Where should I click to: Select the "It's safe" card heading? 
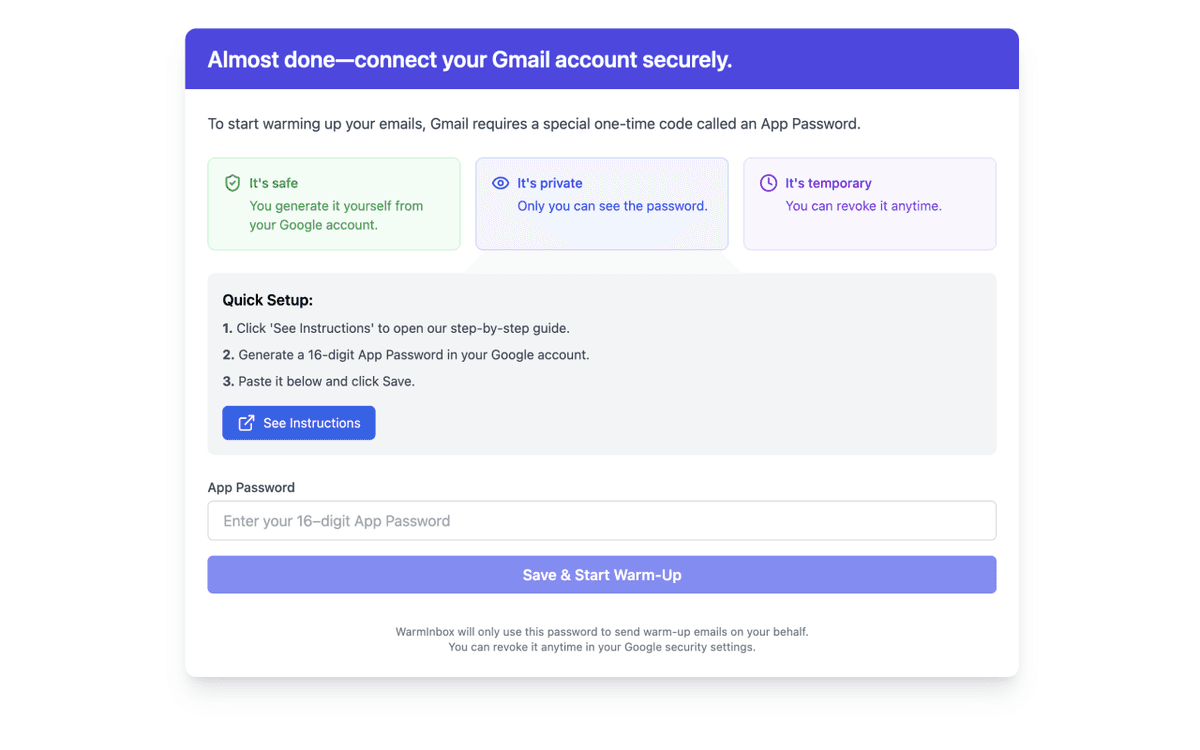point(273,183)
